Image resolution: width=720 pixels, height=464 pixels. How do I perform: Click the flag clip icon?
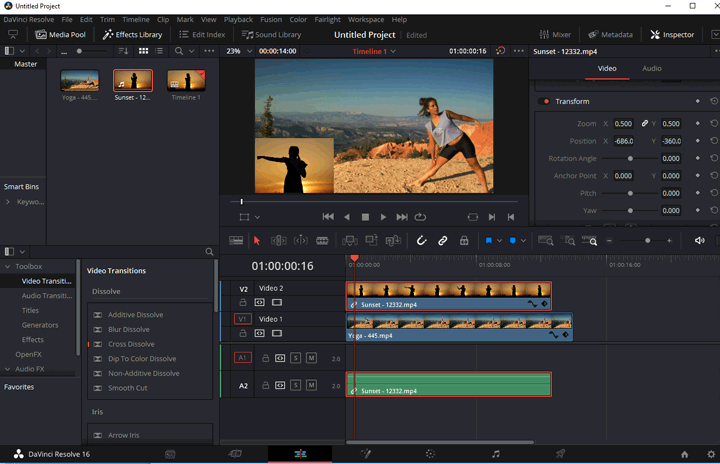click(489, 241)
